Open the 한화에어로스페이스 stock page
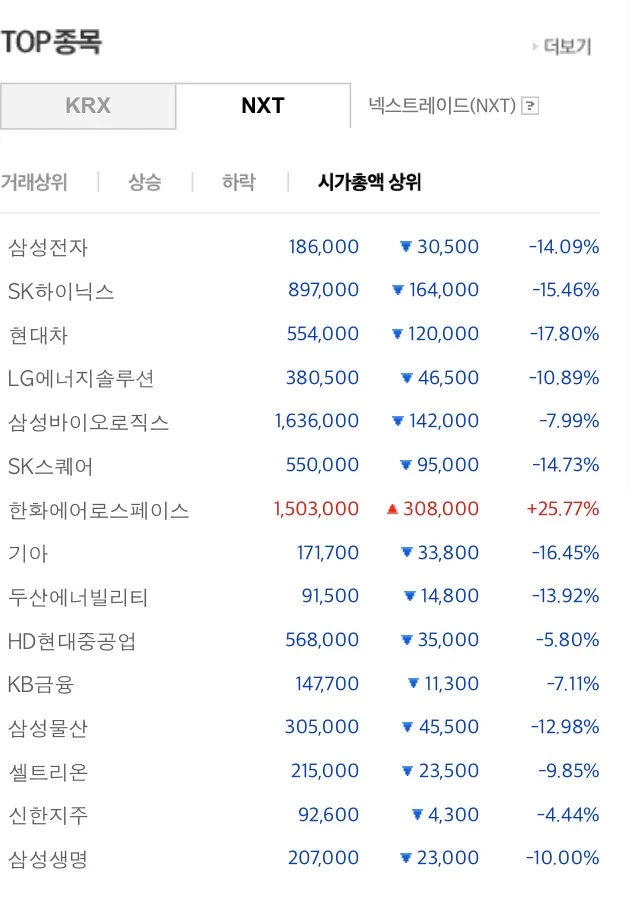 click(98, 510)
